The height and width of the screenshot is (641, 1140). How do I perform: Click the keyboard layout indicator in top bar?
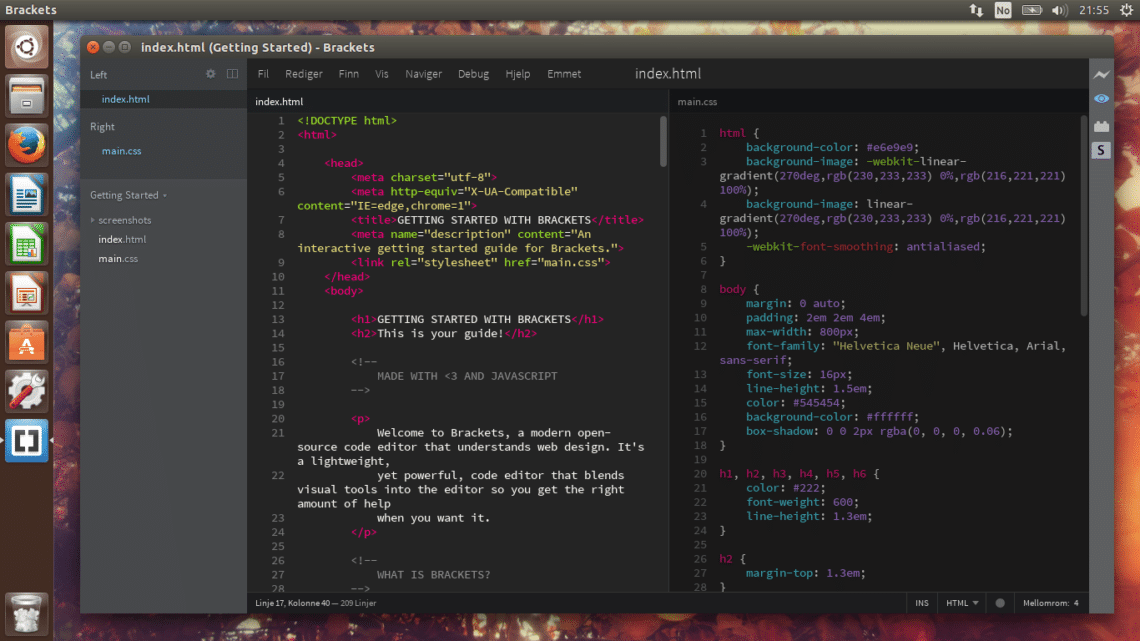click(1003, 10)
